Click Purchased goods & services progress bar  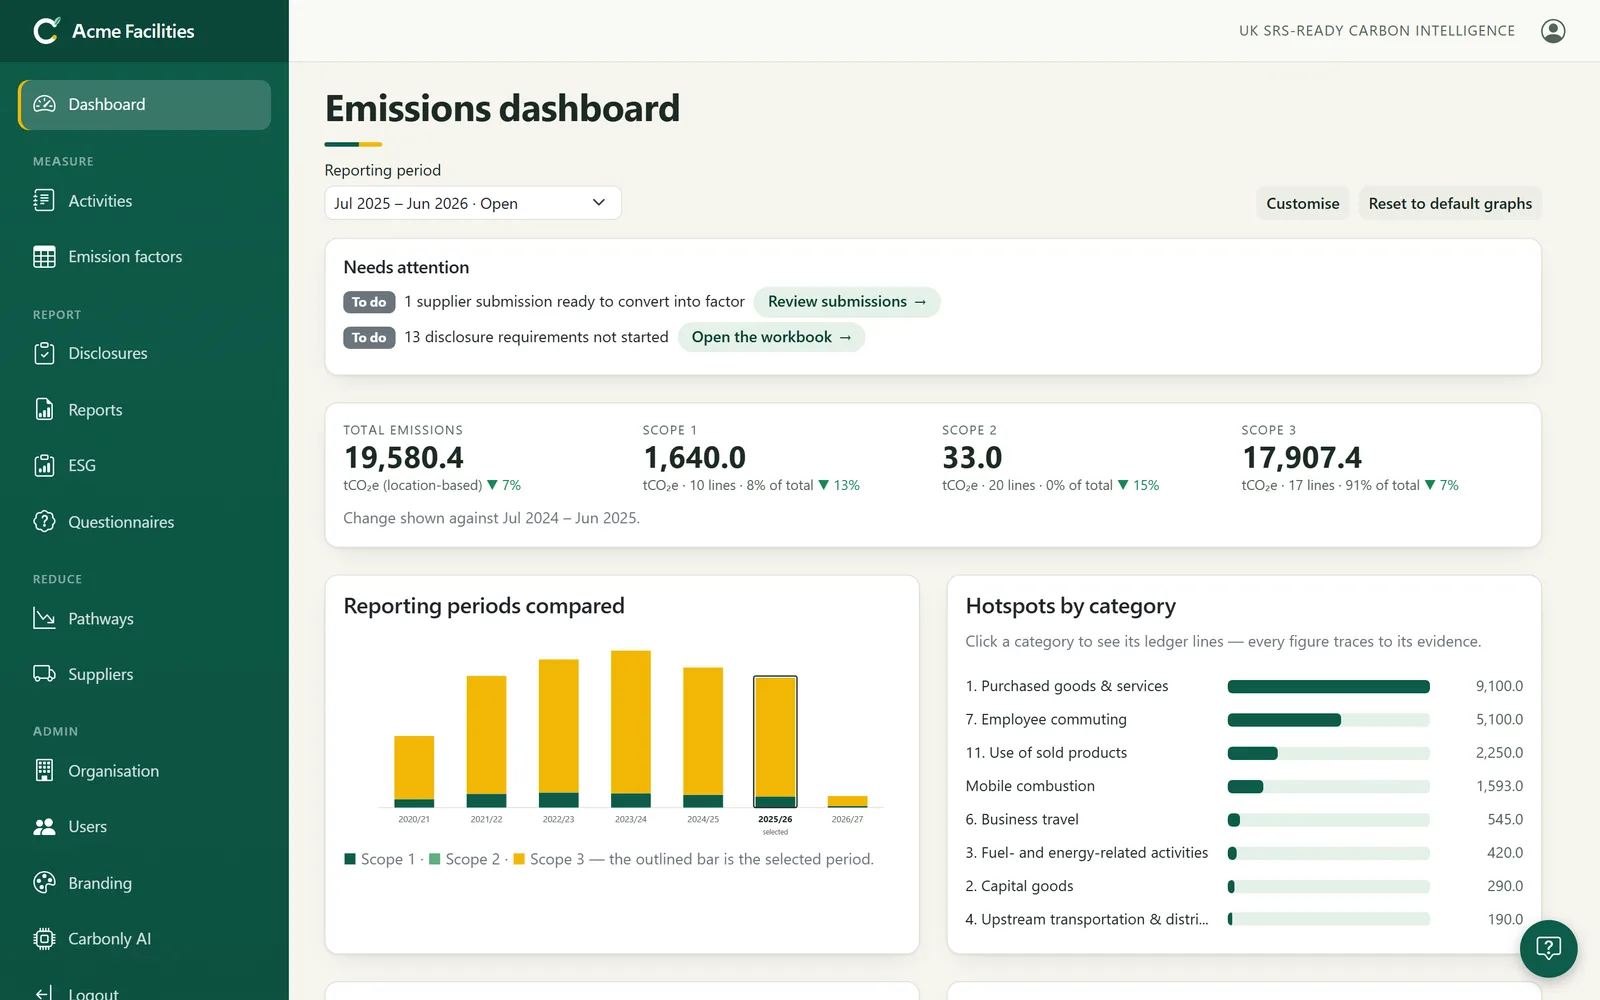point(1328,686)
